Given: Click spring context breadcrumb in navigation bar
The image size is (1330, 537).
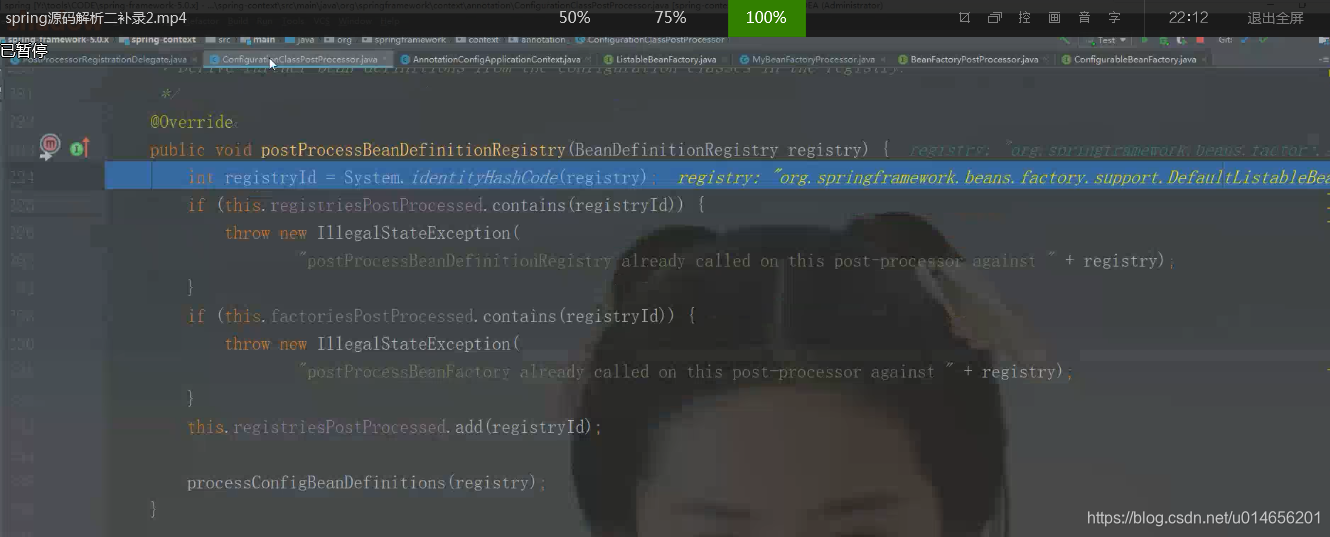Looking at the screenshot, I should click(158, 40).
